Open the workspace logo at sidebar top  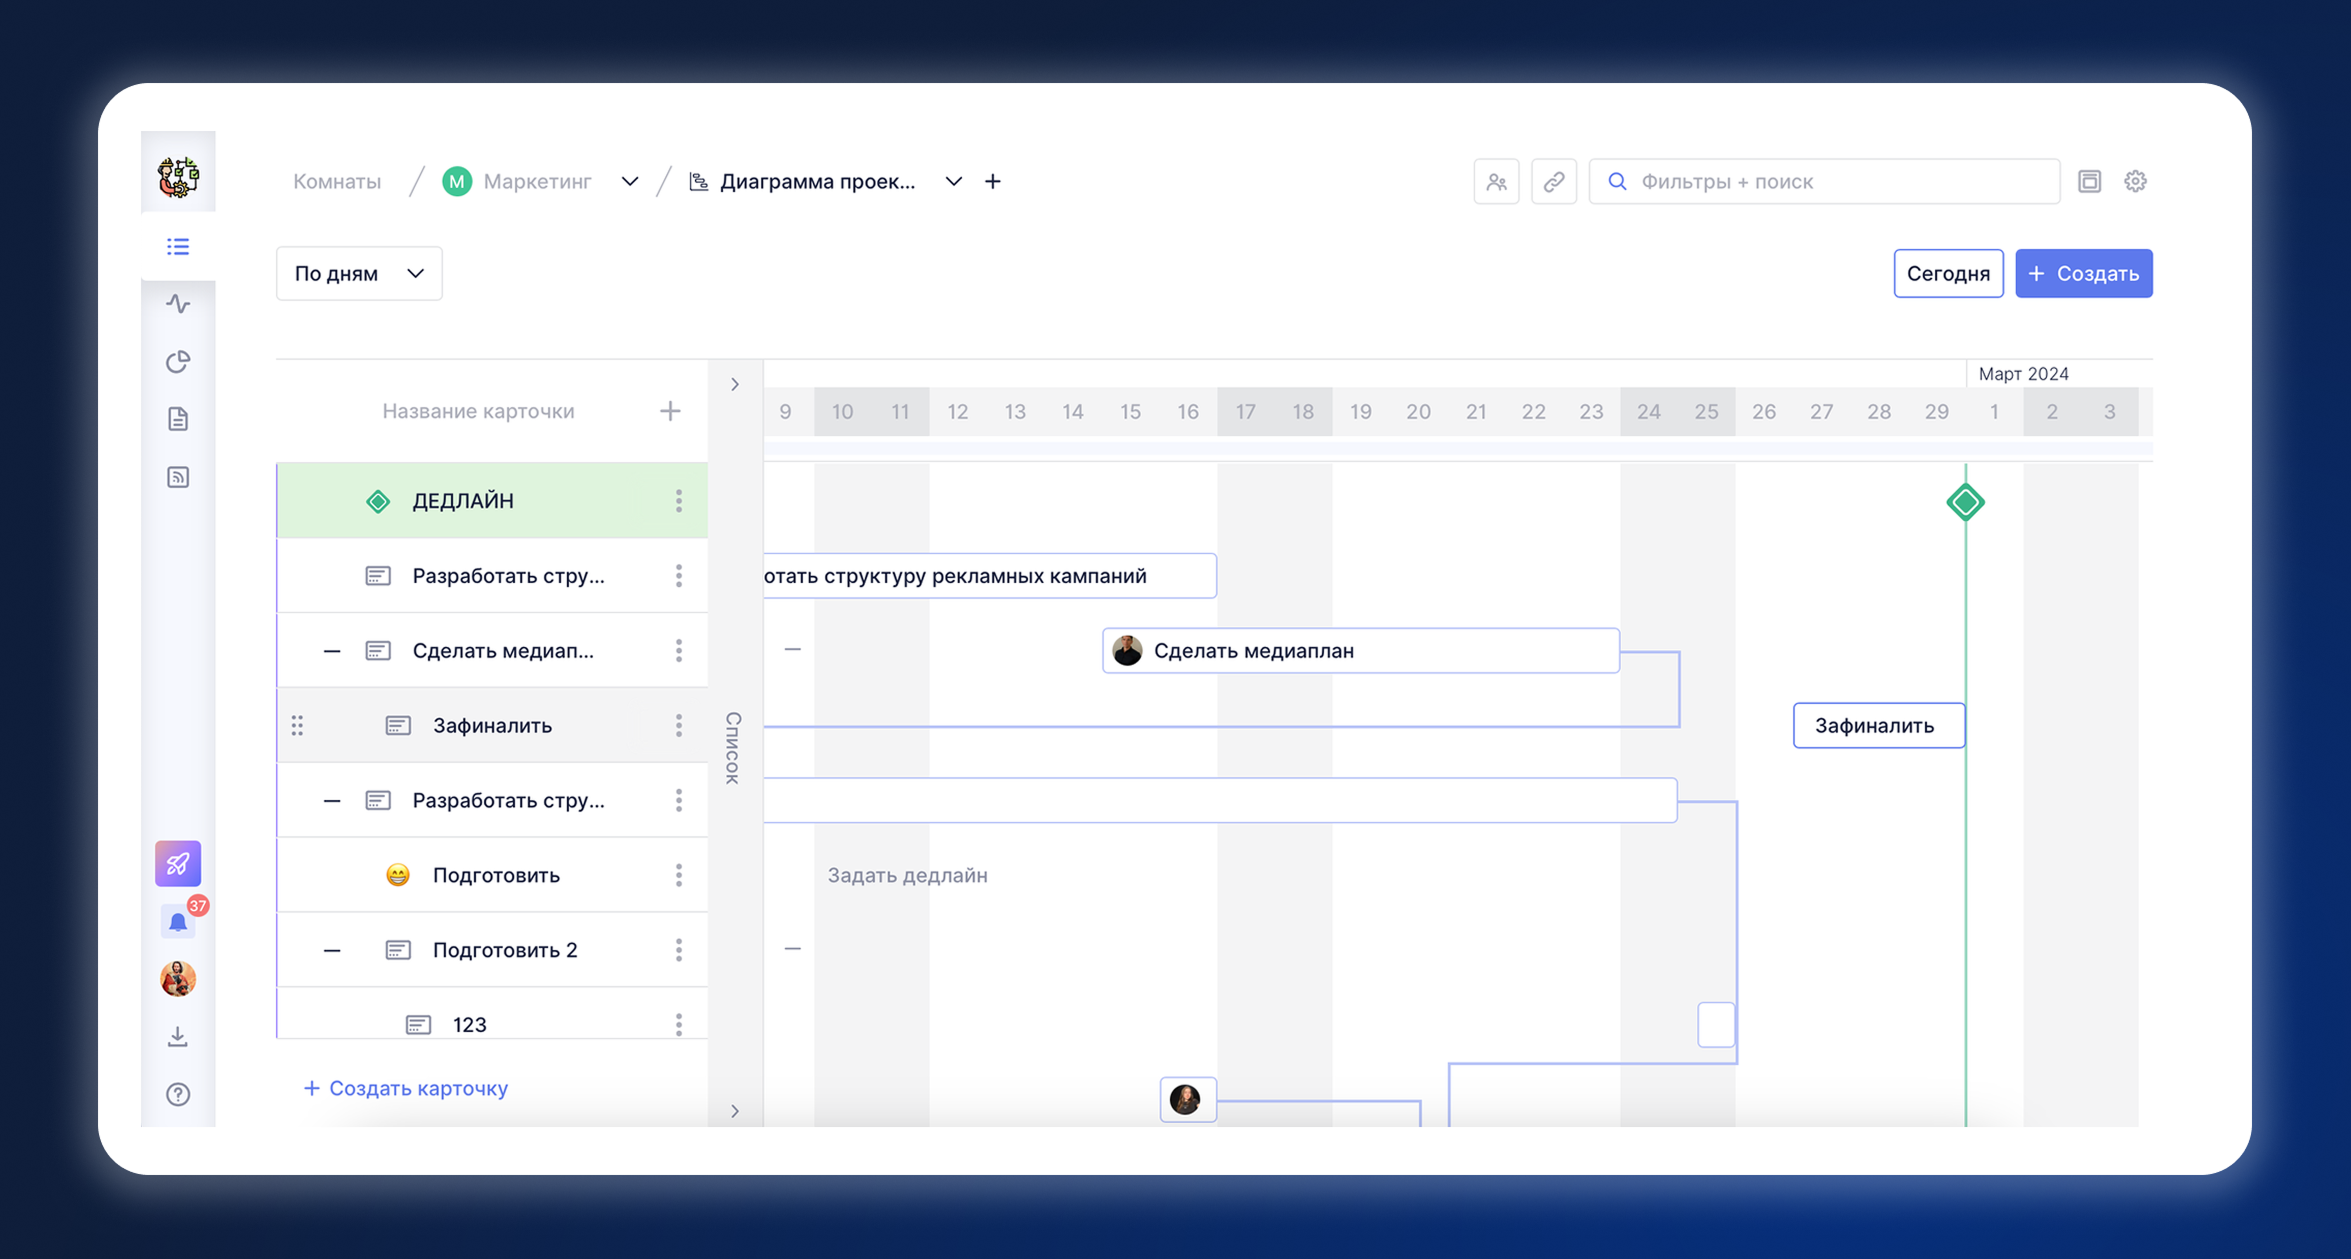point(178,177)
